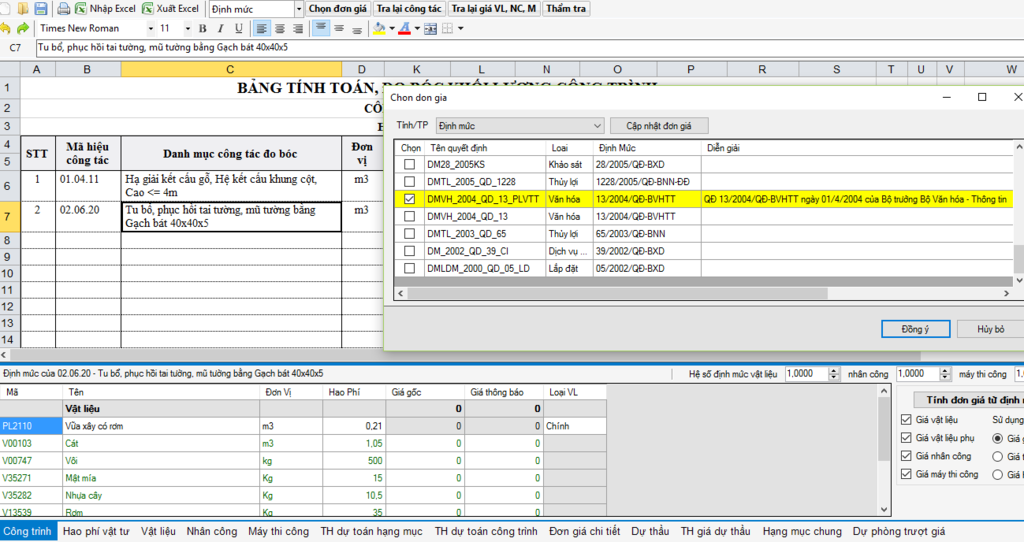1024x542 pixels.
Task: Toggle the Giá nhân công checkbox
Action: [906, 456]
